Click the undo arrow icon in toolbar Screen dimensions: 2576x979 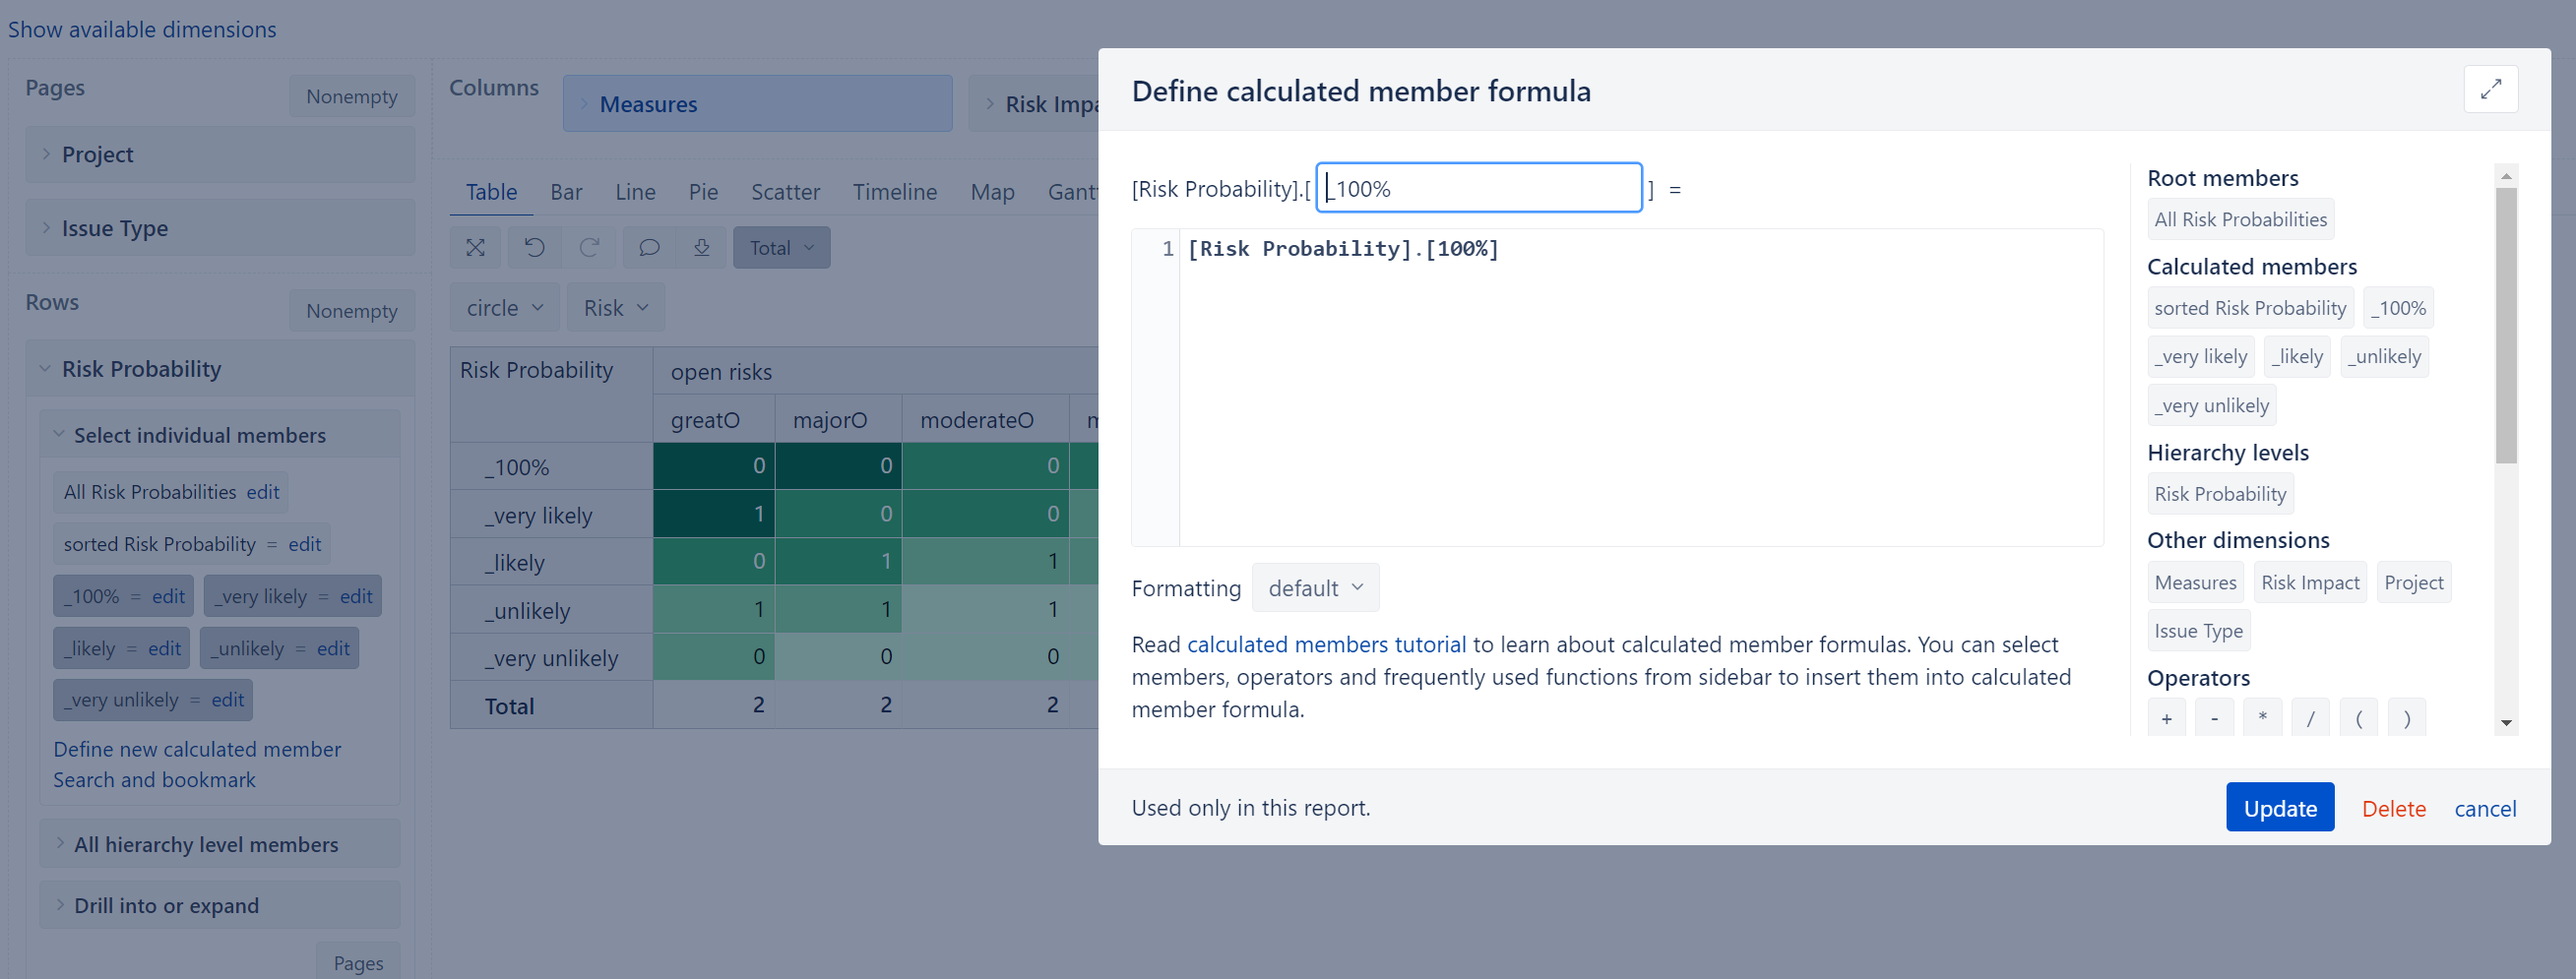(x=534, y=247)
